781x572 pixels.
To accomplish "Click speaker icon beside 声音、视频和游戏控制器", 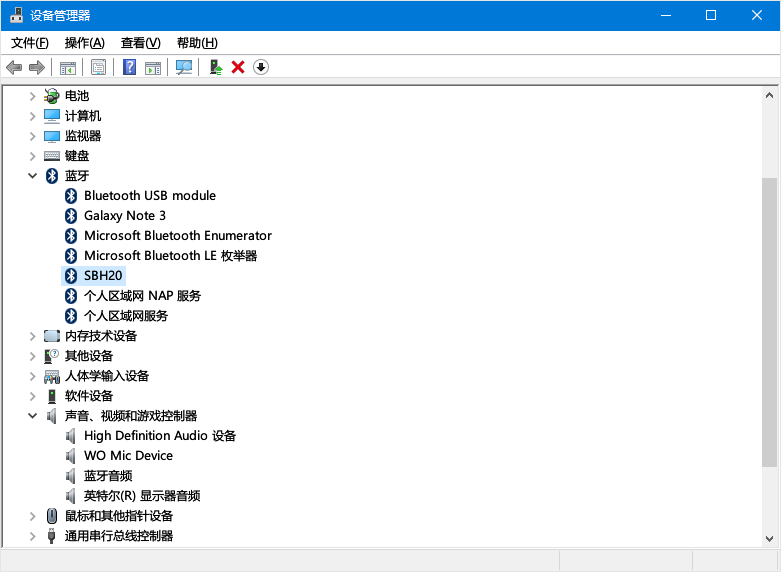I will (x=52, y=416).
